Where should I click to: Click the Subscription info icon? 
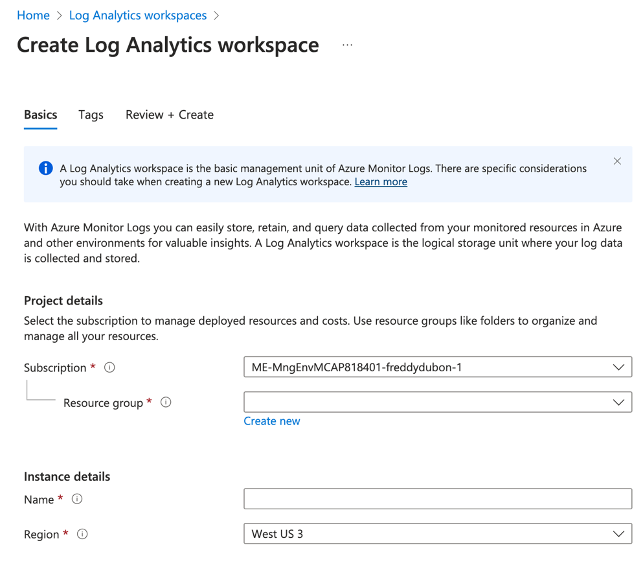(x=109, y=367)
